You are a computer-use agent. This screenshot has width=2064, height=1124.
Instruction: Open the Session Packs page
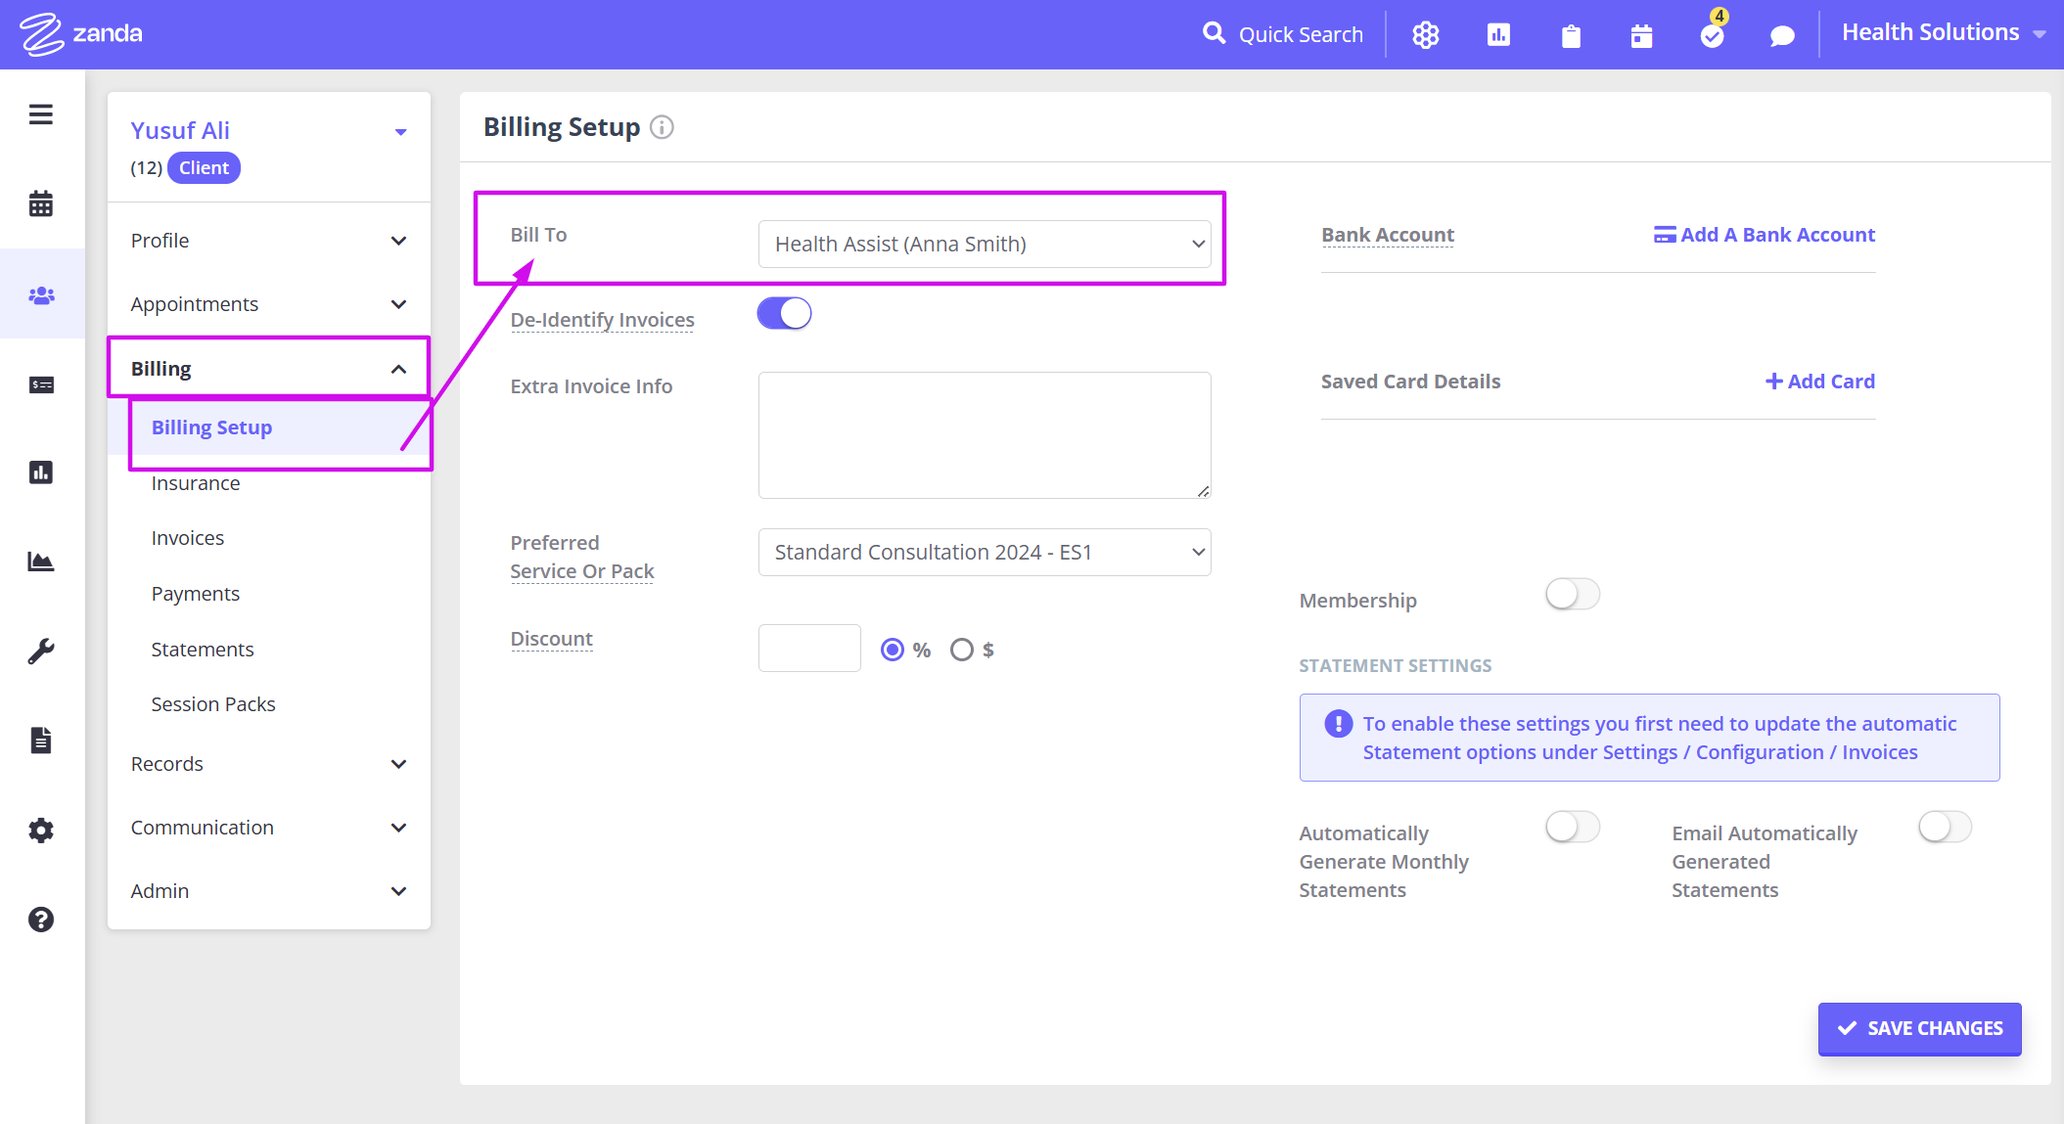click(x=213, y=704)
